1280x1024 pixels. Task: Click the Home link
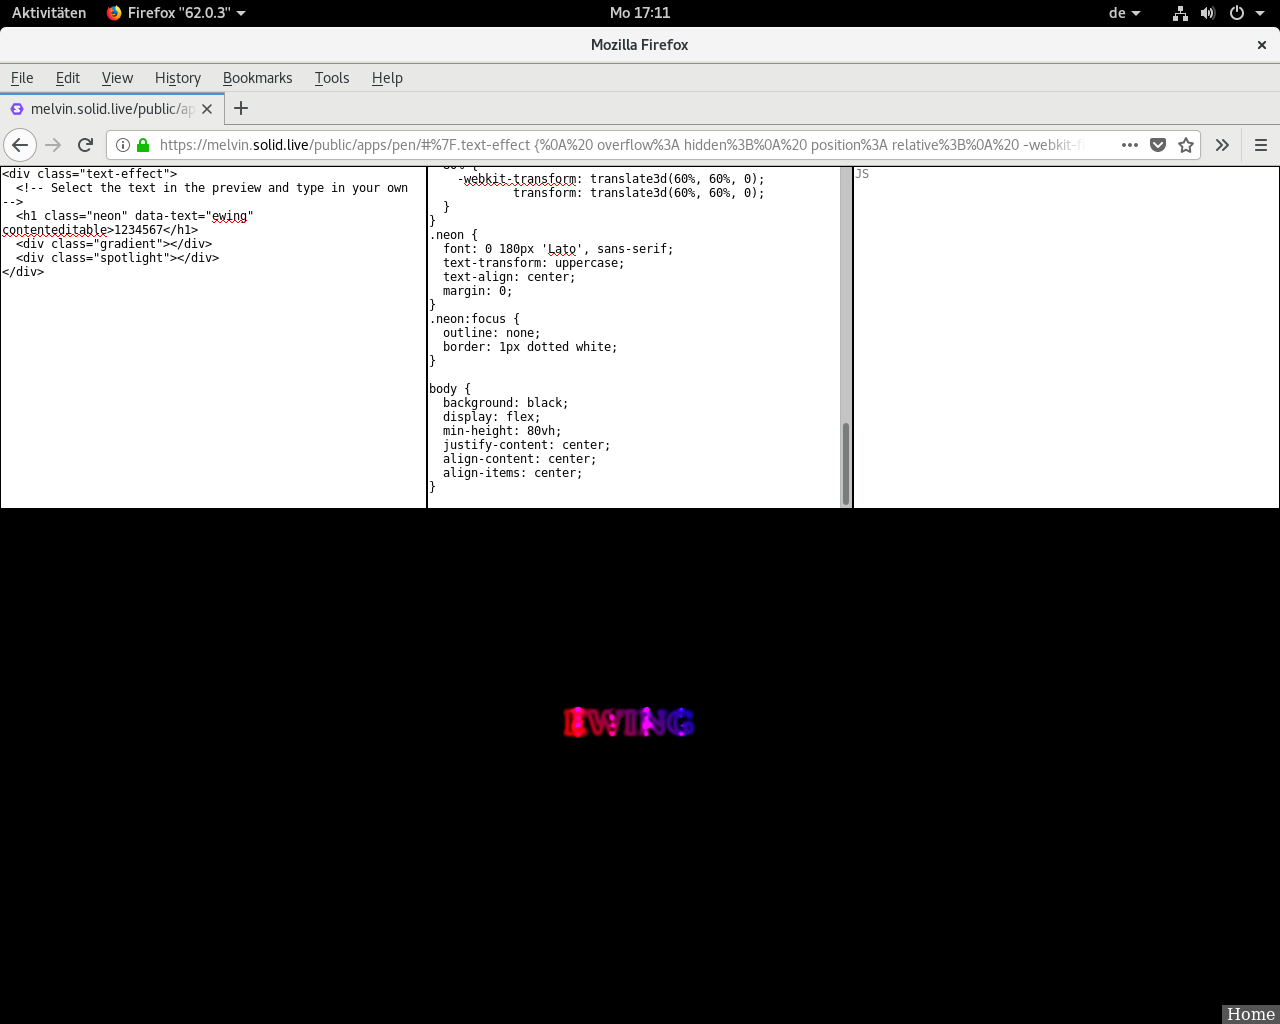tap(1250, 1014)
